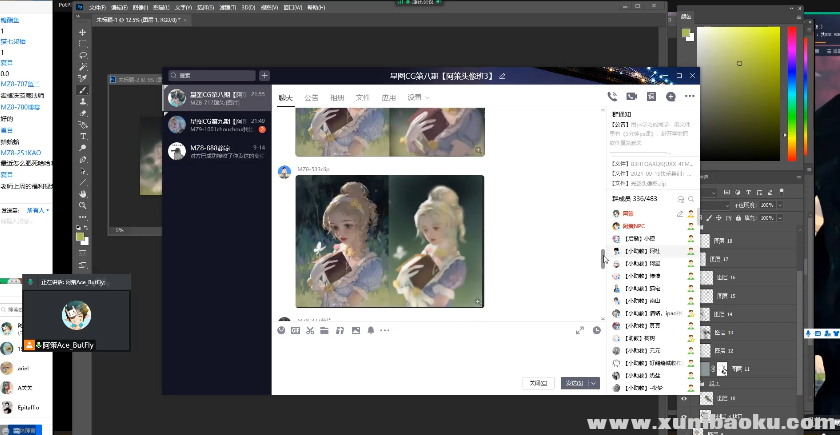
Task: Click the Close button next to Send
Action: (x=539, y=382)
